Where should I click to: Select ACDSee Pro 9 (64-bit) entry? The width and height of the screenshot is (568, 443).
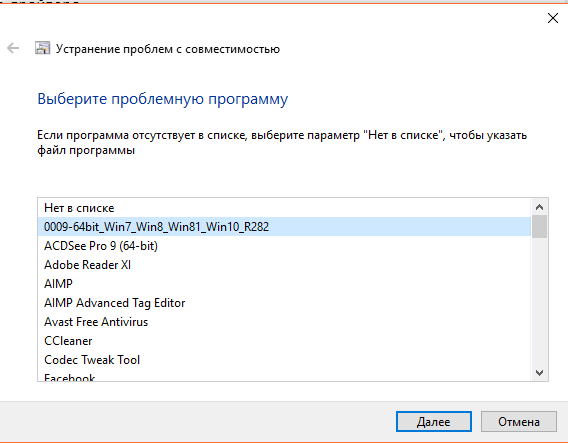point(284,246)
